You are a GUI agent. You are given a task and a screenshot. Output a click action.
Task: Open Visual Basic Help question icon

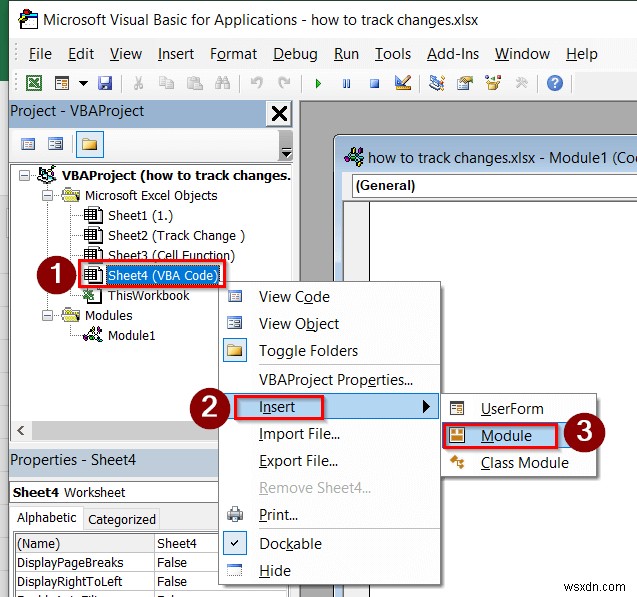tap(555, 83)
